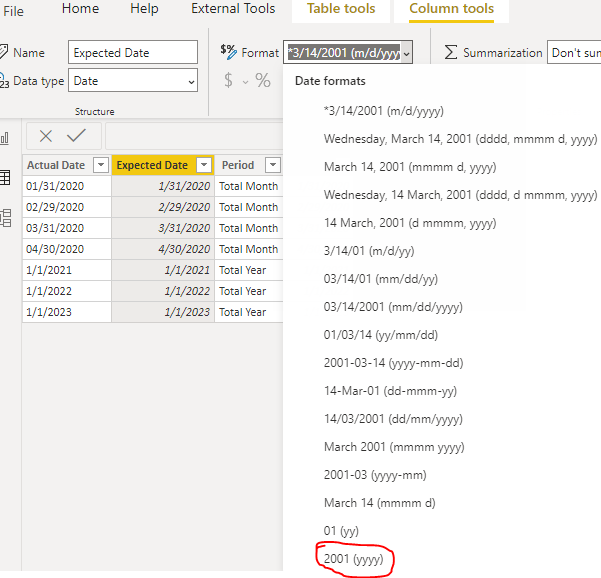This screenshot has width=601, height=578.
Task: Click the Name tag icon
Action: [4, 52]
